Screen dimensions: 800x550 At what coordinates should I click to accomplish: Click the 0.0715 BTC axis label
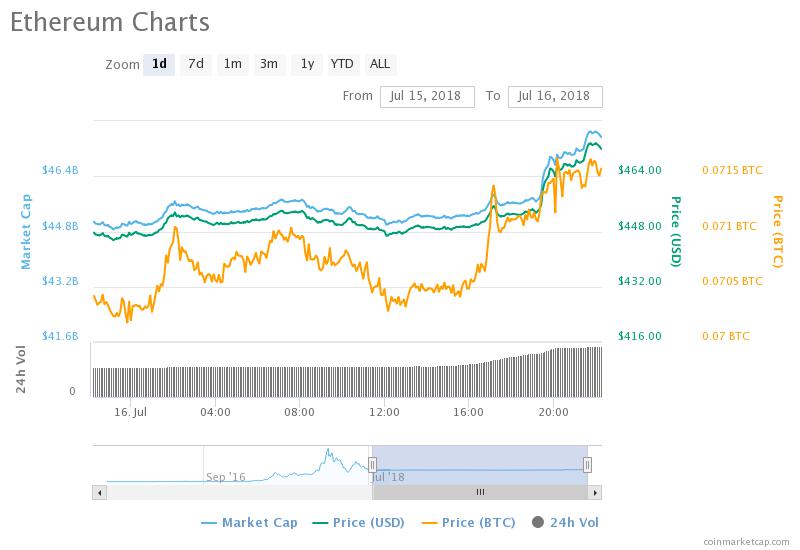[732, 170]
